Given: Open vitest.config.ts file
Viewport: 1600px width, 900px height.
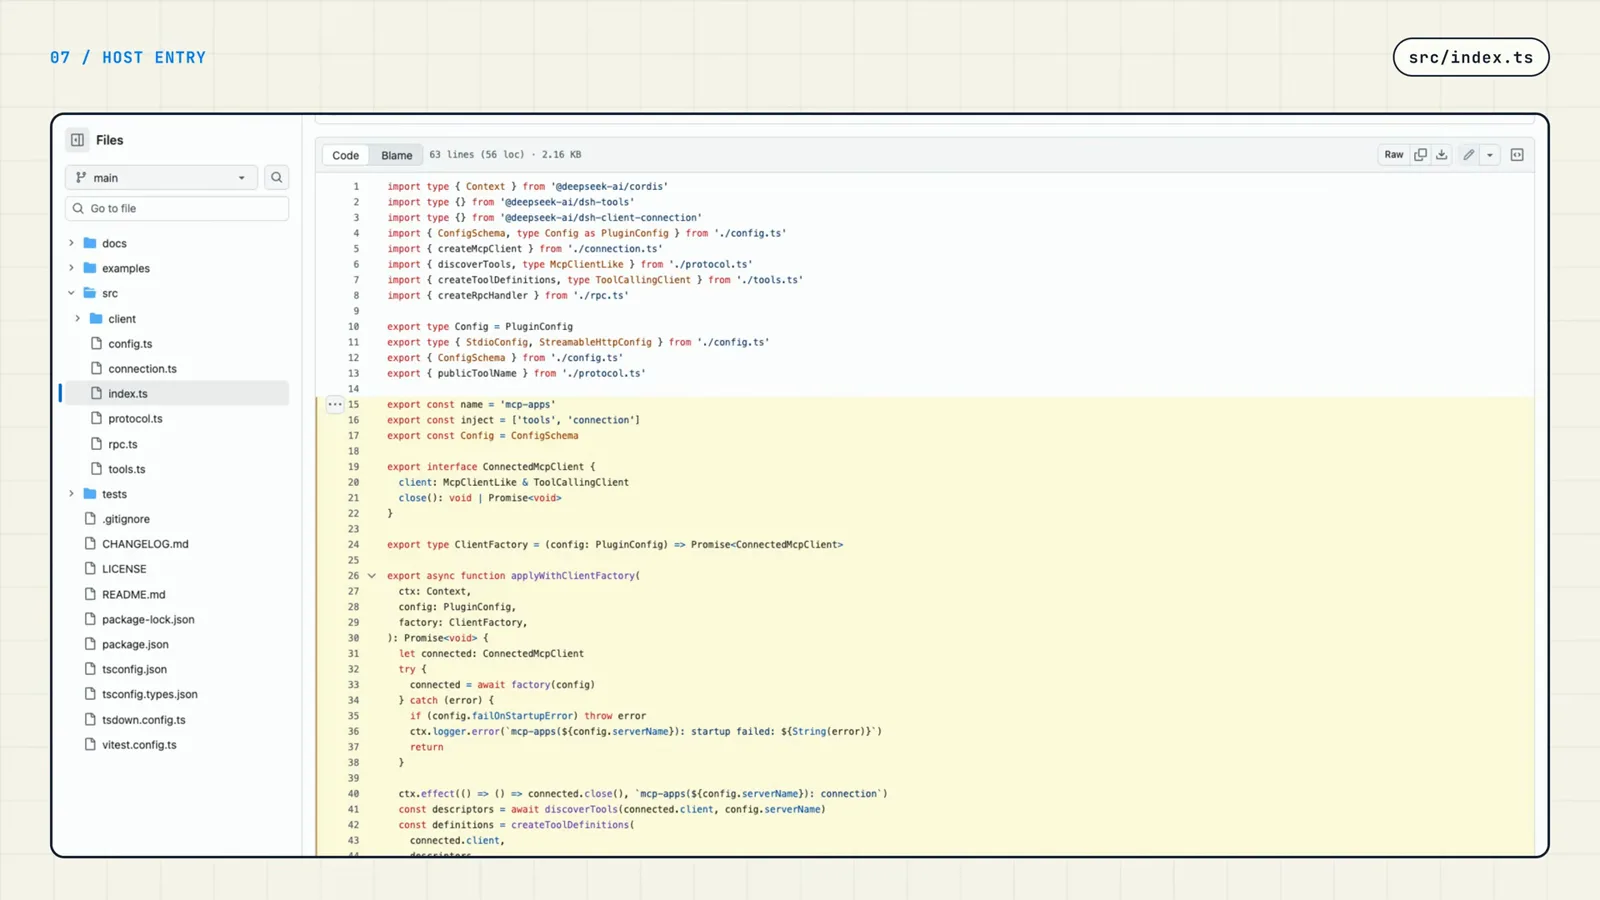Looking at the screenshot, I should coord(139,745).
